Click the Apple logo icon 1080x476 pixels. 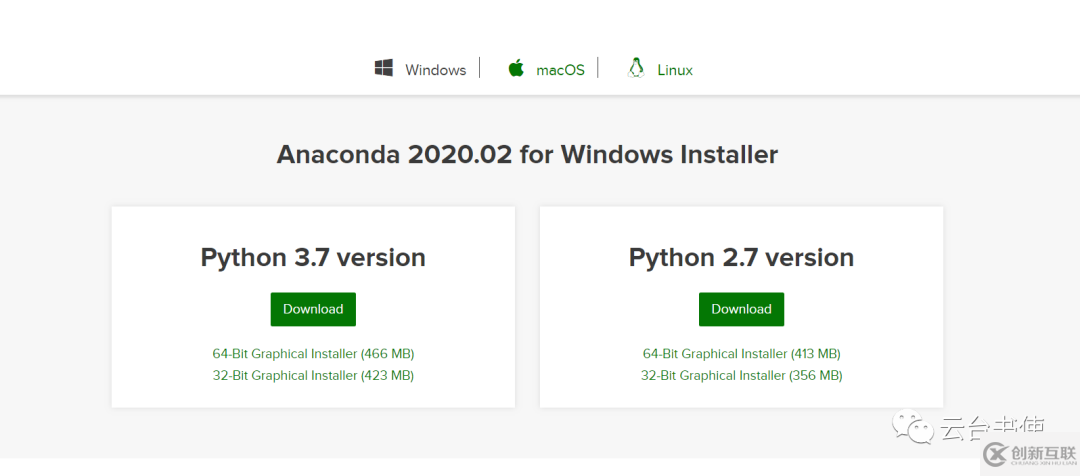(516, 68)
